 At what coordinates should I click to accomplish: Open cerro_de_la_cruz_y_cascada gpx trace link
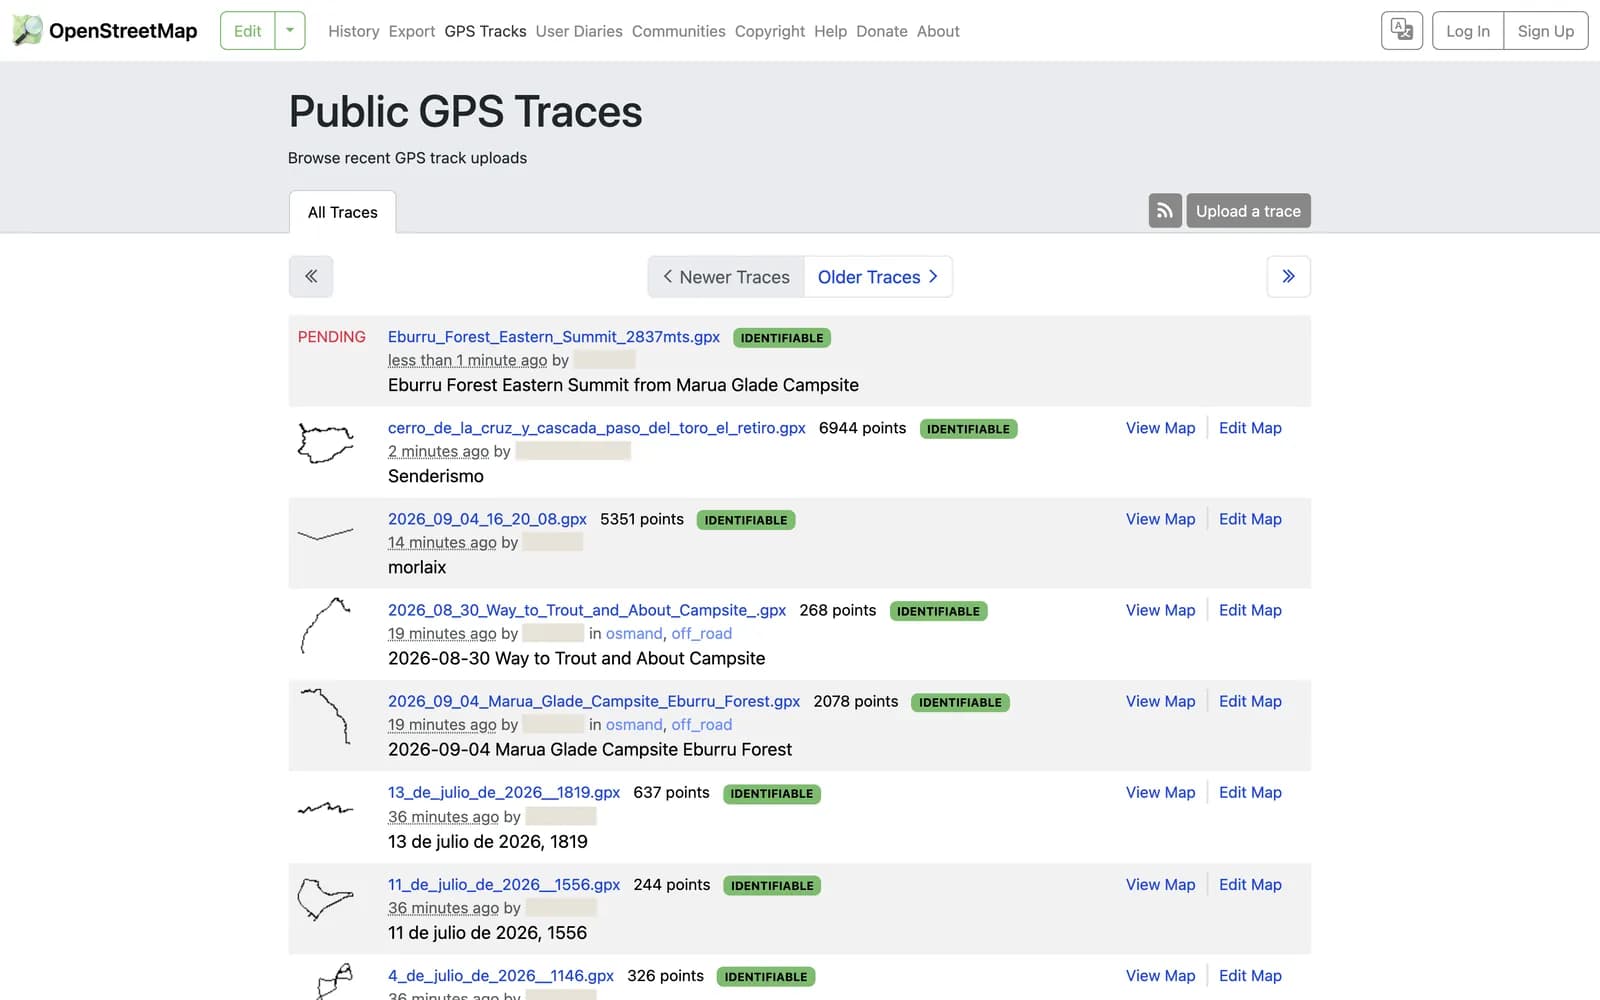pos(597,428)
